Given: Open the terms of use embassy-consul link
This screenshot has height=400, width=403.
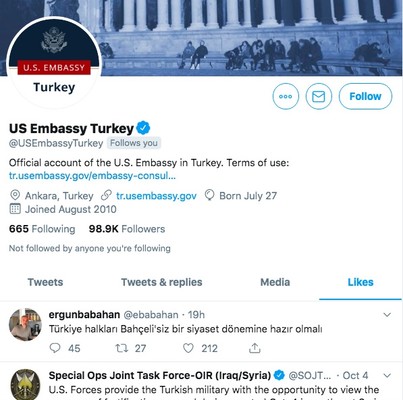Looking at the screenshot, I should coord(92,176).
